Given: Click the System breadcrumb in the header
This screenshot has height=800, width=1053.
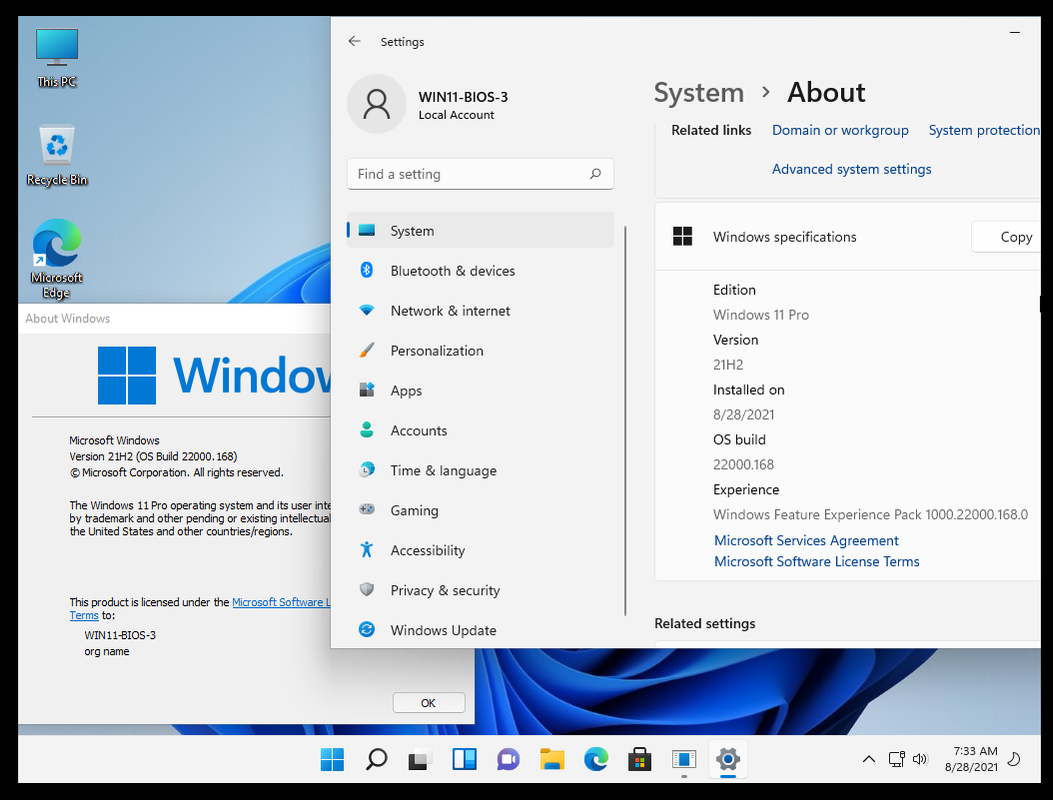Looking at the screenshot, I should point(698,93).
